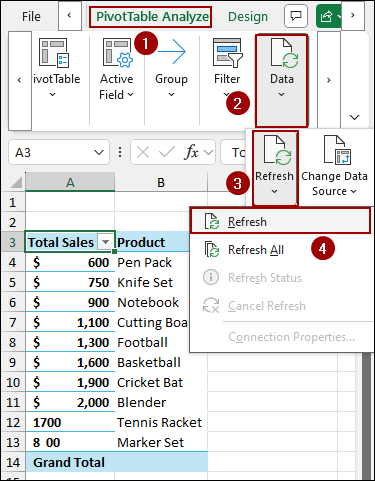This screenshot has height=481, width=375.
Task: Open the Active Field group
Action: 117,80
